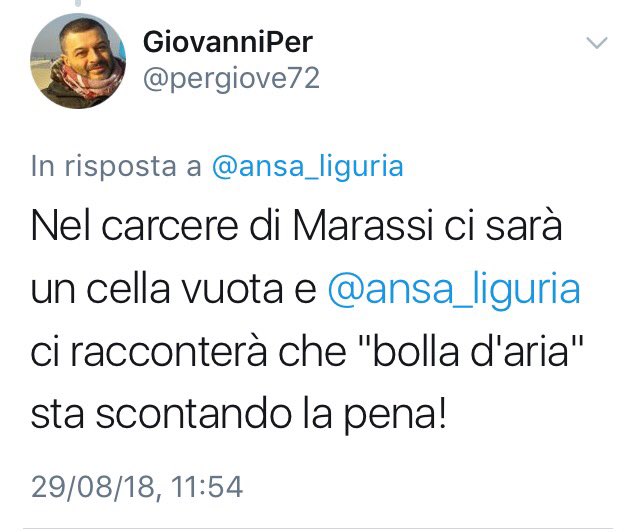Viewport: 638px width, 532px height.
Task: Open @ansa_liguria in the reply header
Action: coord(308,166)
